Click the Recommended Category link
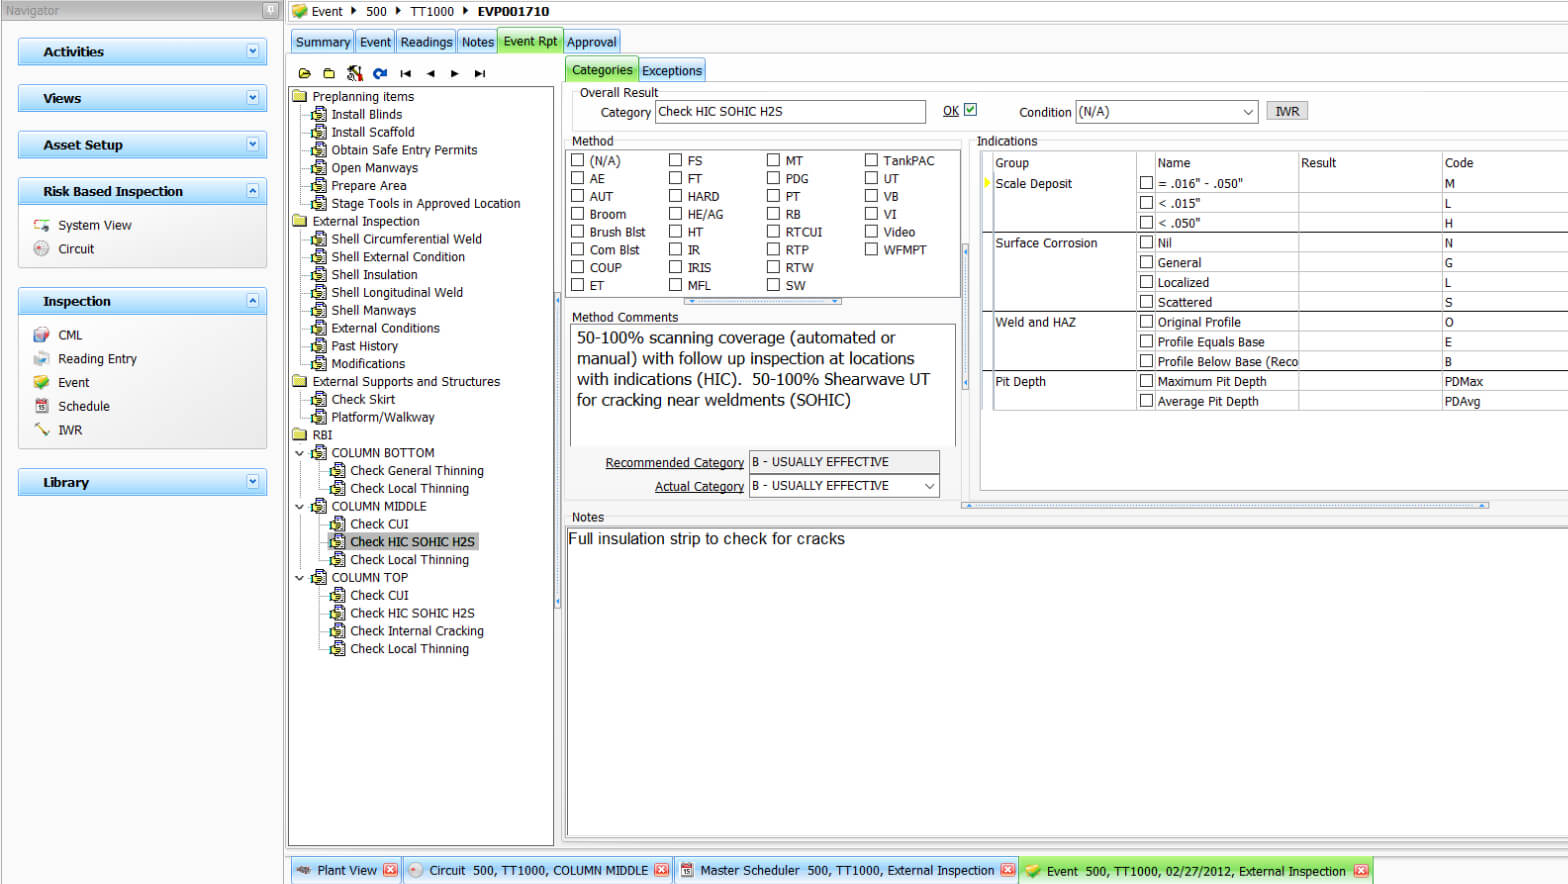This screenshot has width=1568, height=884. [x=674, y=462]
